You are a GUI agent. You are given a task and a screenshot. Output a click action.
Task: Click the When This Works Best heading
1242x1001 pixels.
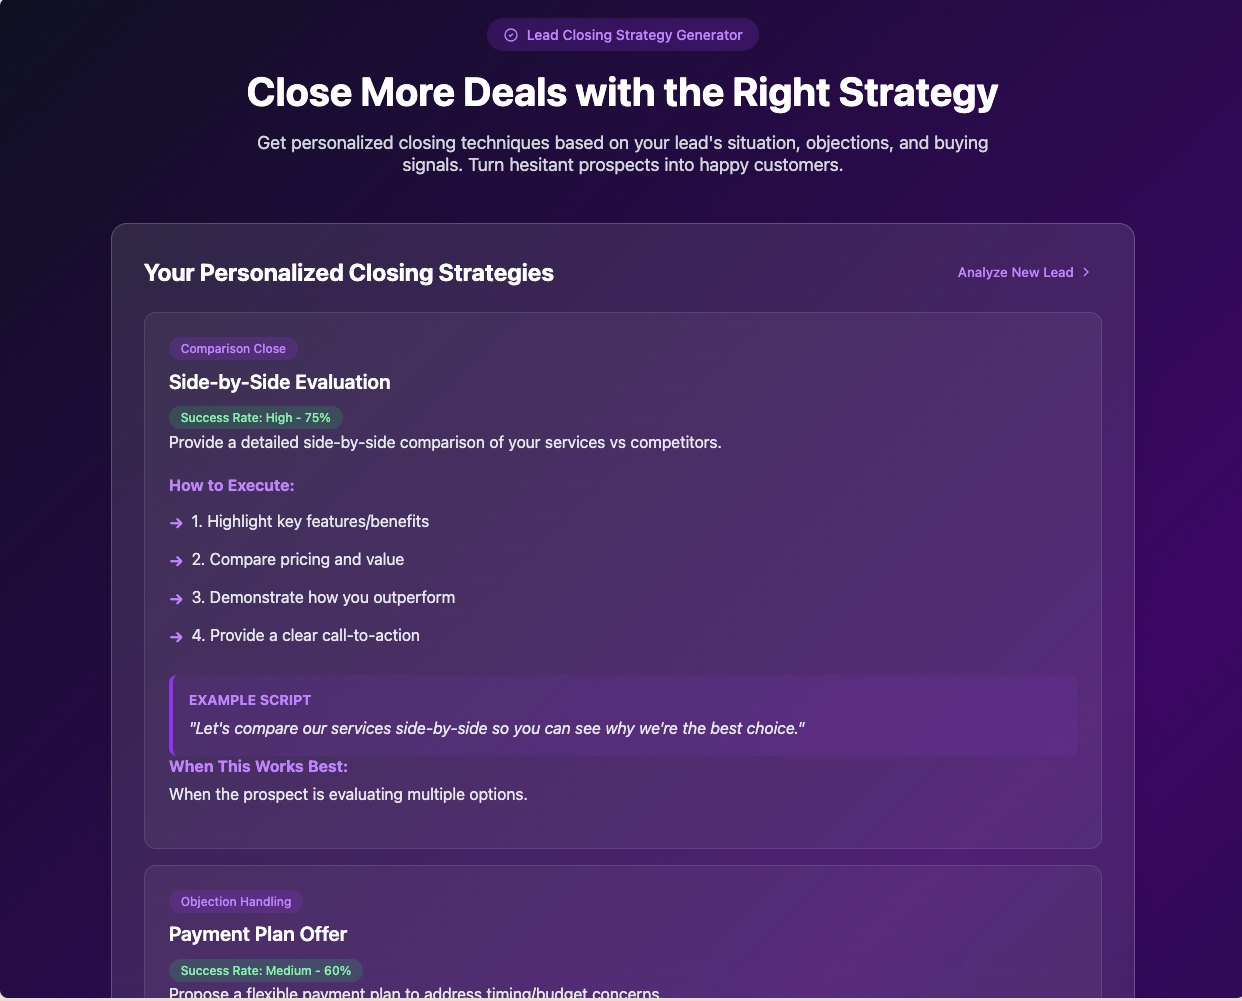pyautogui.click(x=258, y=767)
